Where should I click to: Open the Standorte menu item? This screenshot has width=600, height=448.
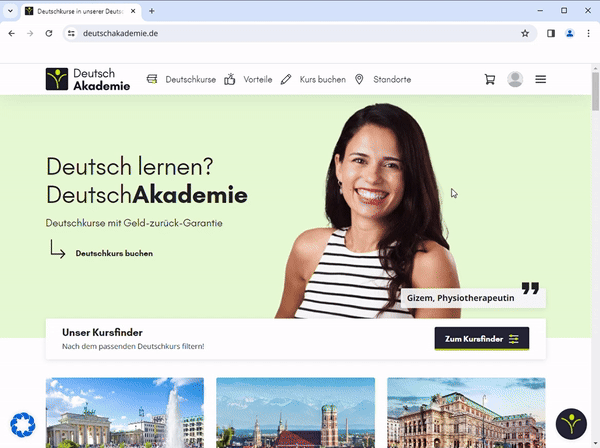(x=392, y=79)
